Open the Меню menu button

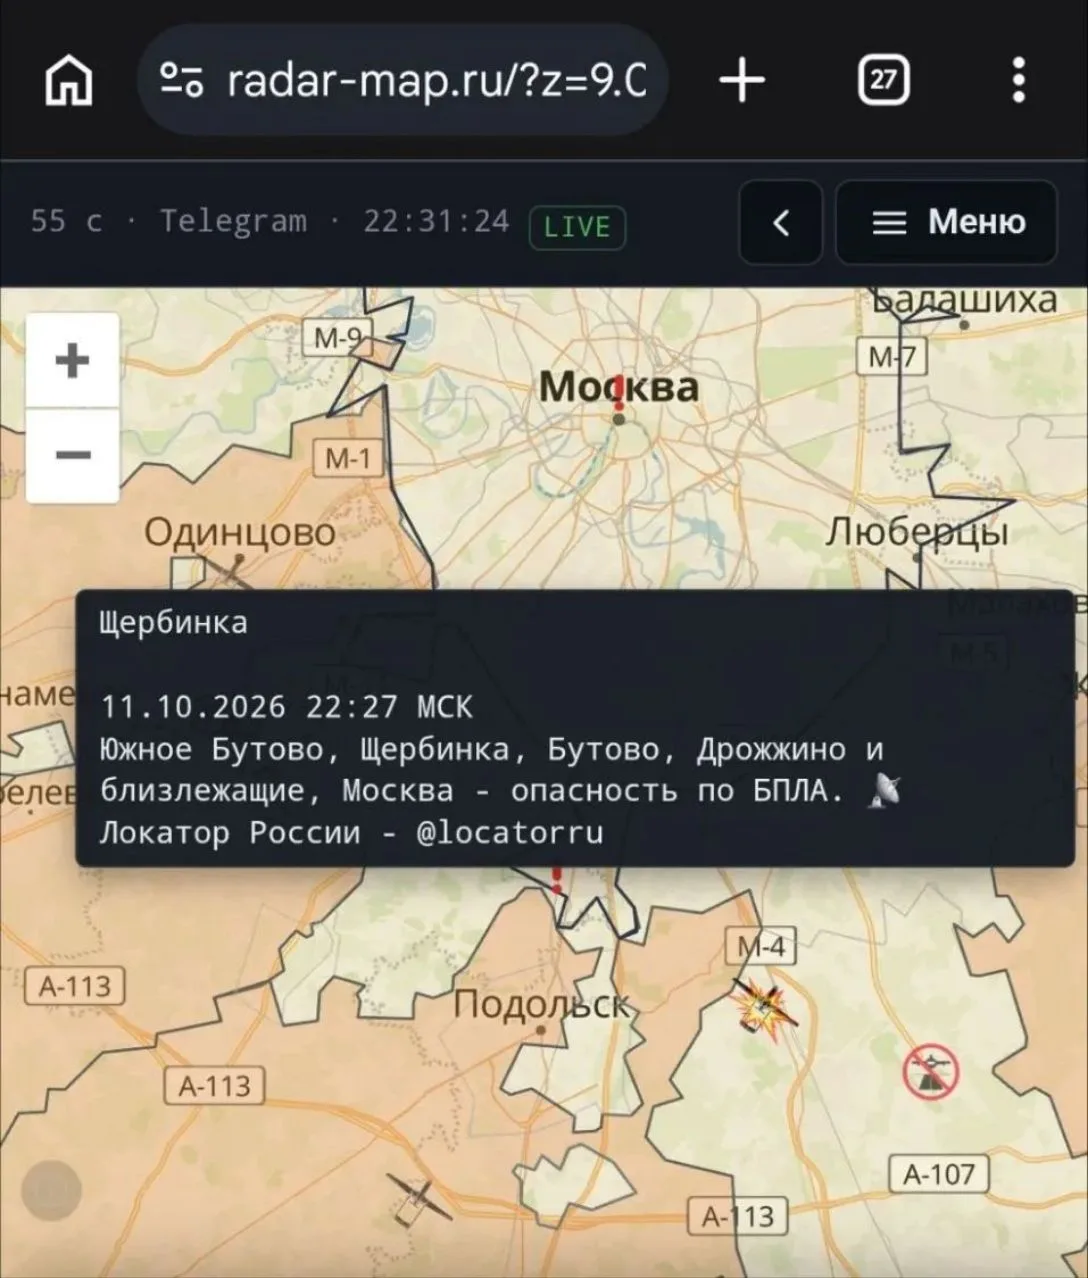(x=946, y=222)
